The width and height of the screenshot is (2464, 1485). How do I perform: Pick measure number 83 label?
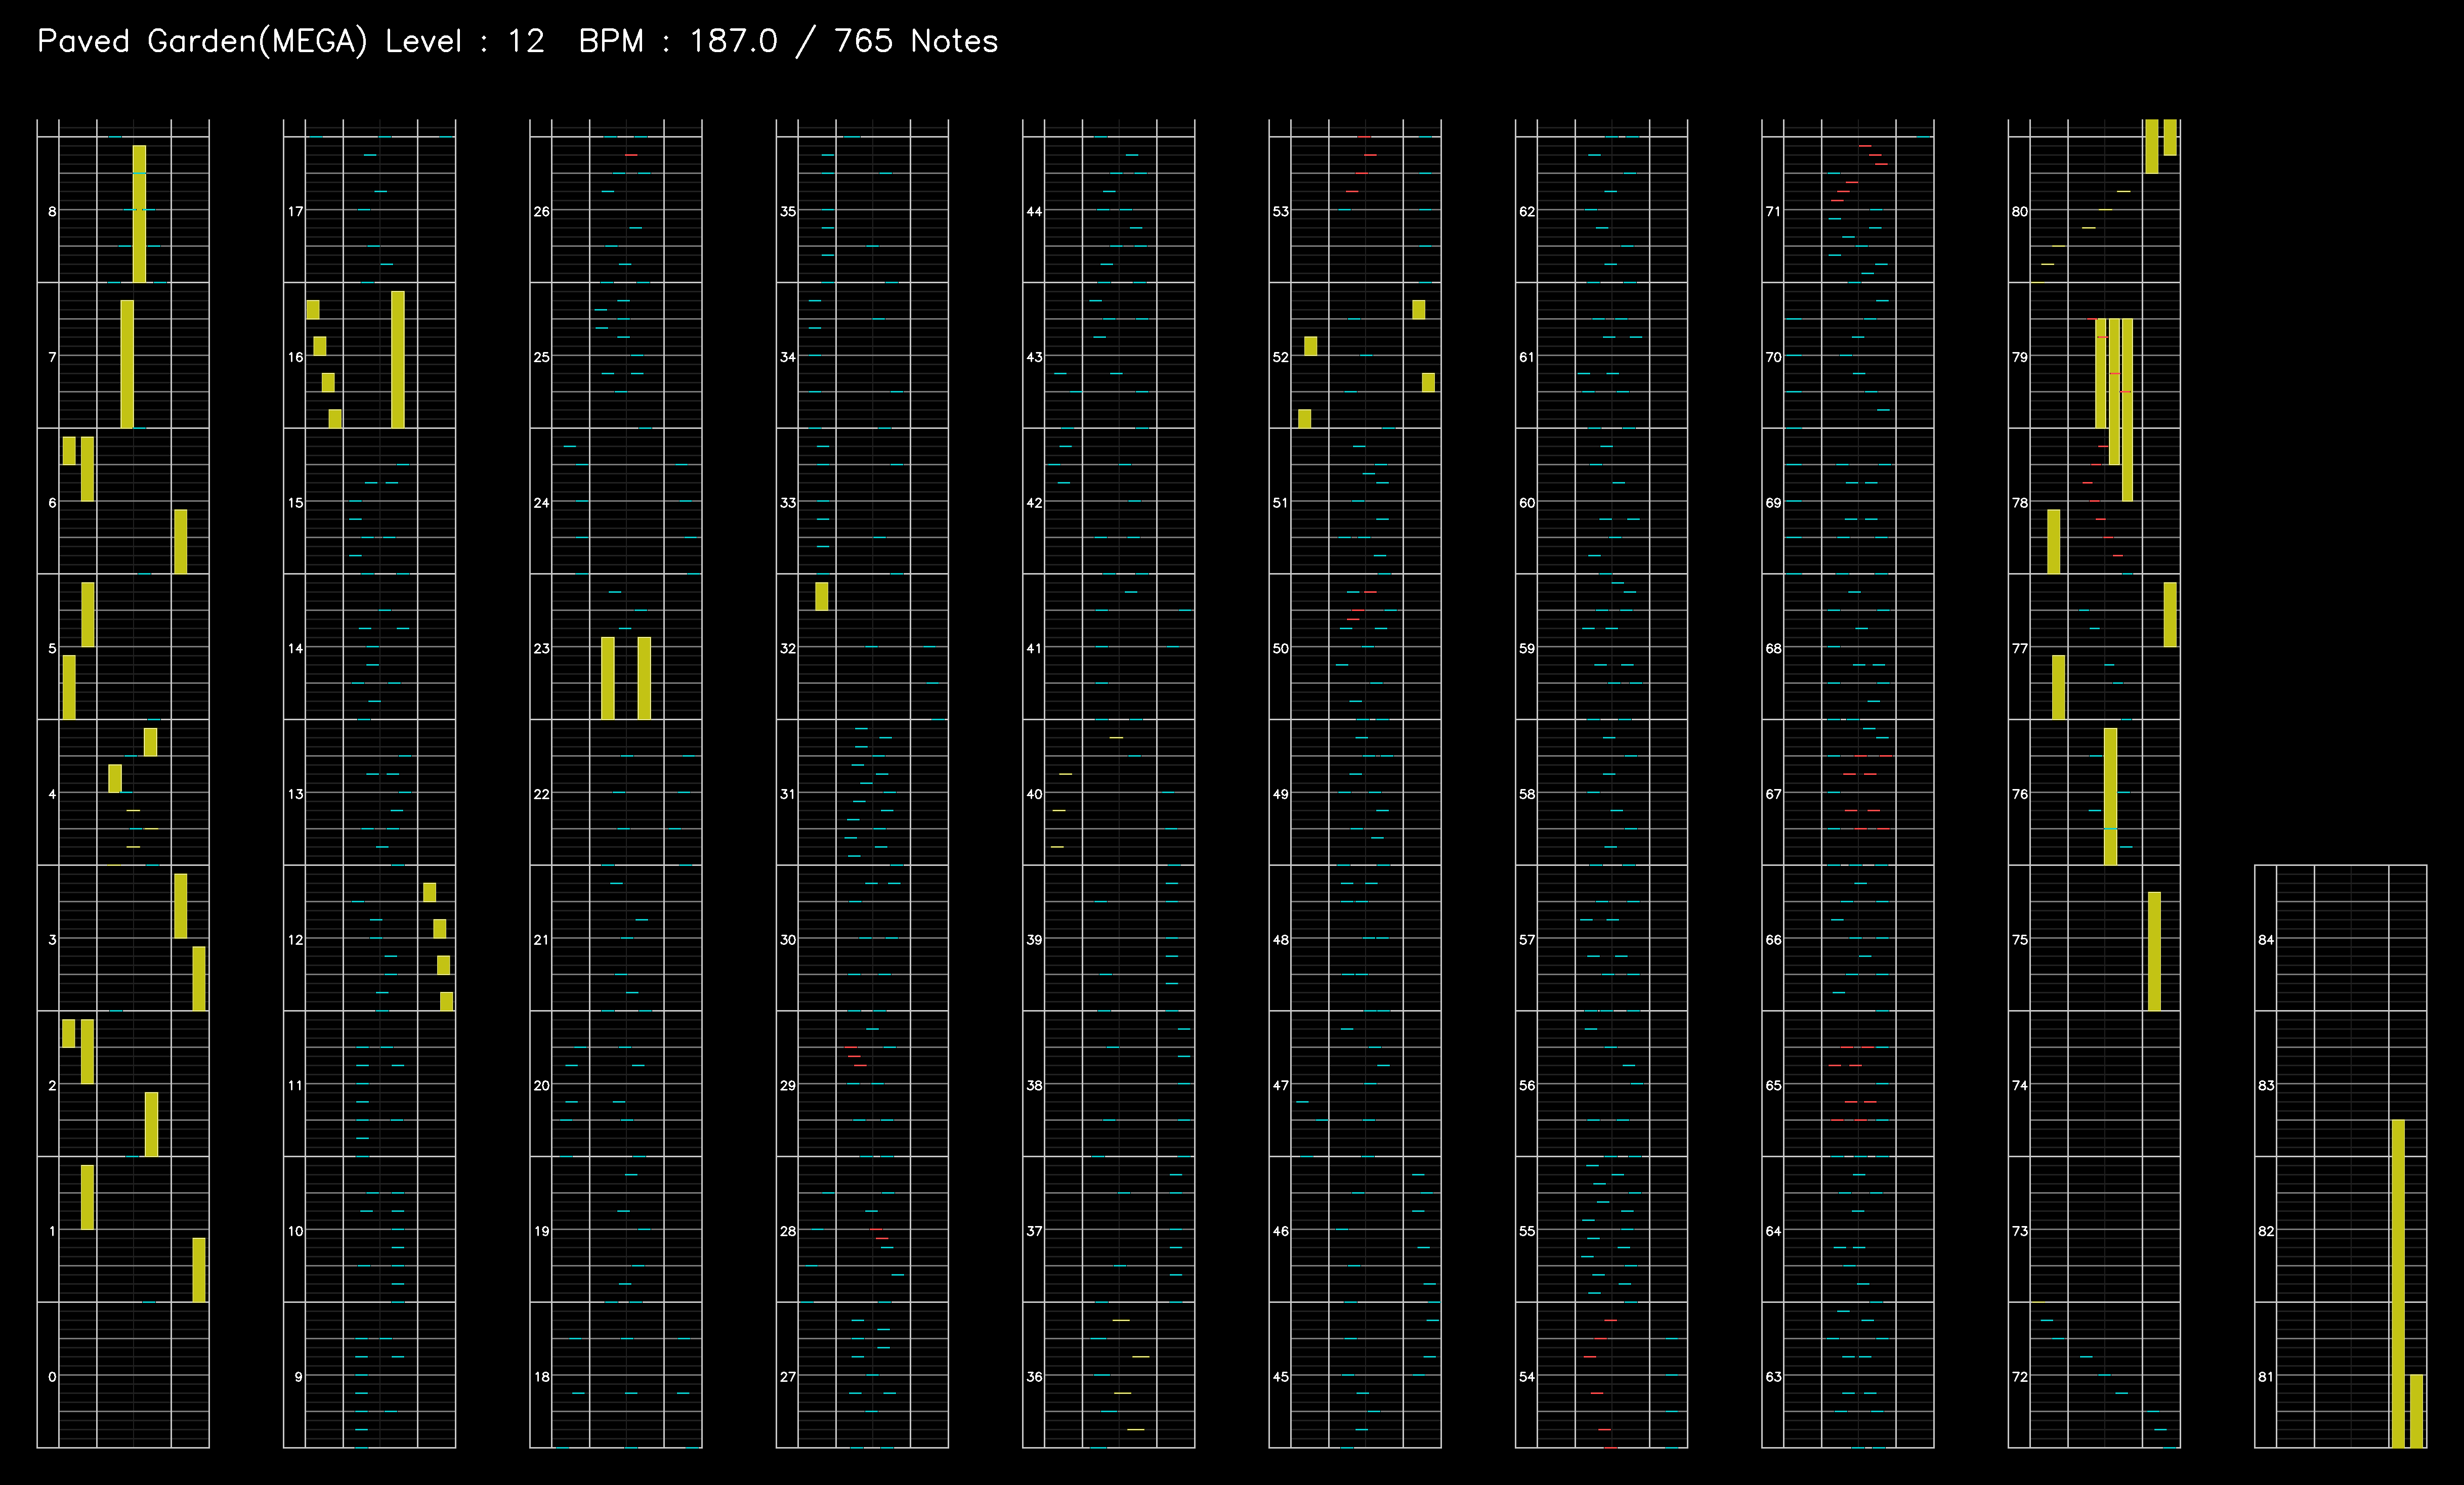(x=2266, y=1085)
